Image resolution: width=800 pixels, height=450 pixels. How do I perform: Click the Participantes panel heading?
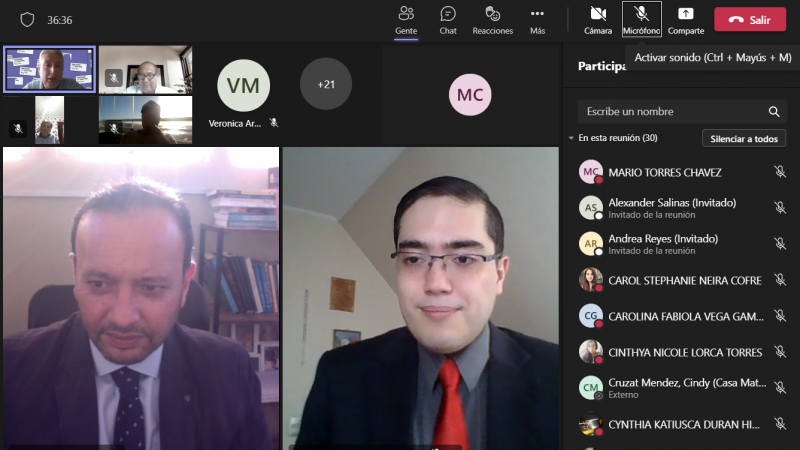pyautogui.click(x=602, y=66)
